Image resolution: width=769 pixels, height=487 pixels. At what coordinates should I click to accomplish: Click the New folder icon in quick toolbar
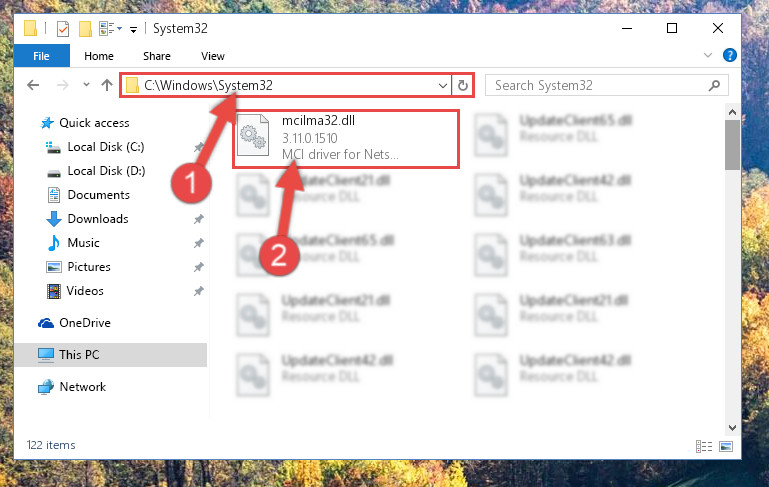tap(85, 29)
